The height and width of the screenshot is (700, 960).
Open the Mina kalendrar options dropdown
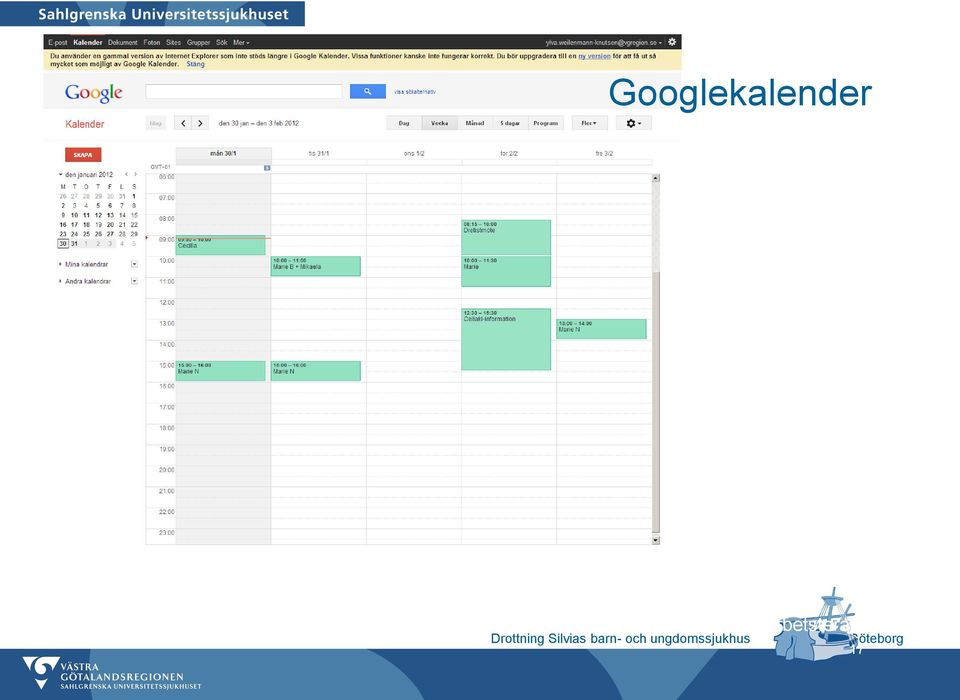[x=134, y=265]
